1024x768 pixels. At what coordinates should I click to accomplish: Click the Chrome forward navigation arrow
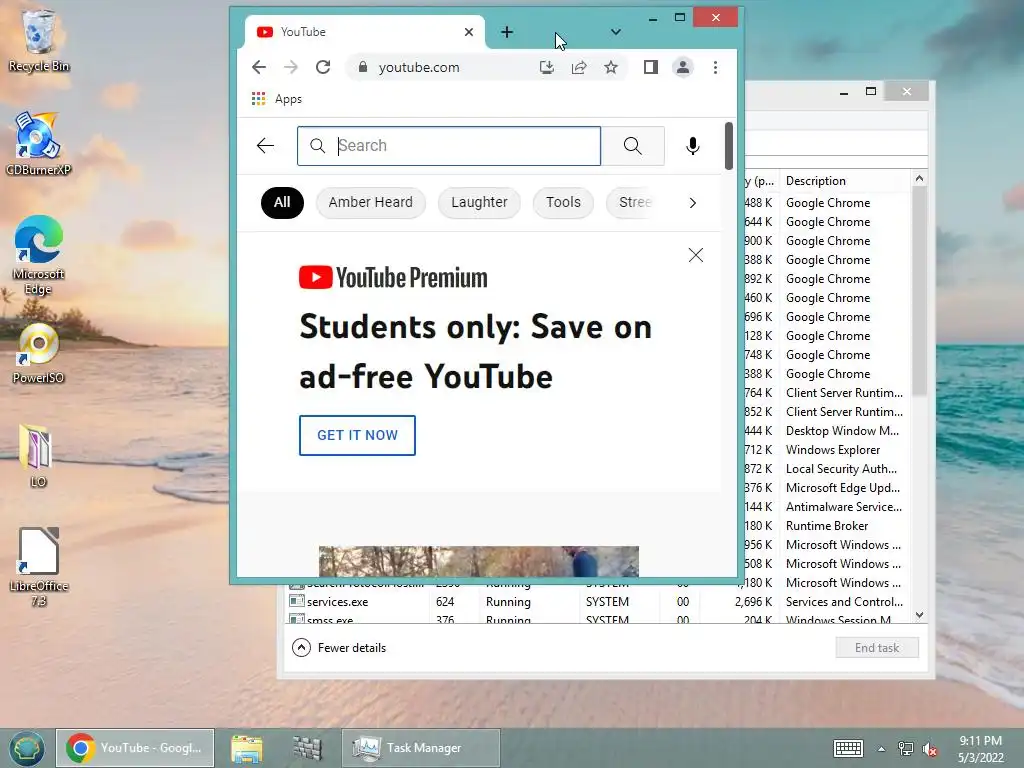tap(291, 67)
